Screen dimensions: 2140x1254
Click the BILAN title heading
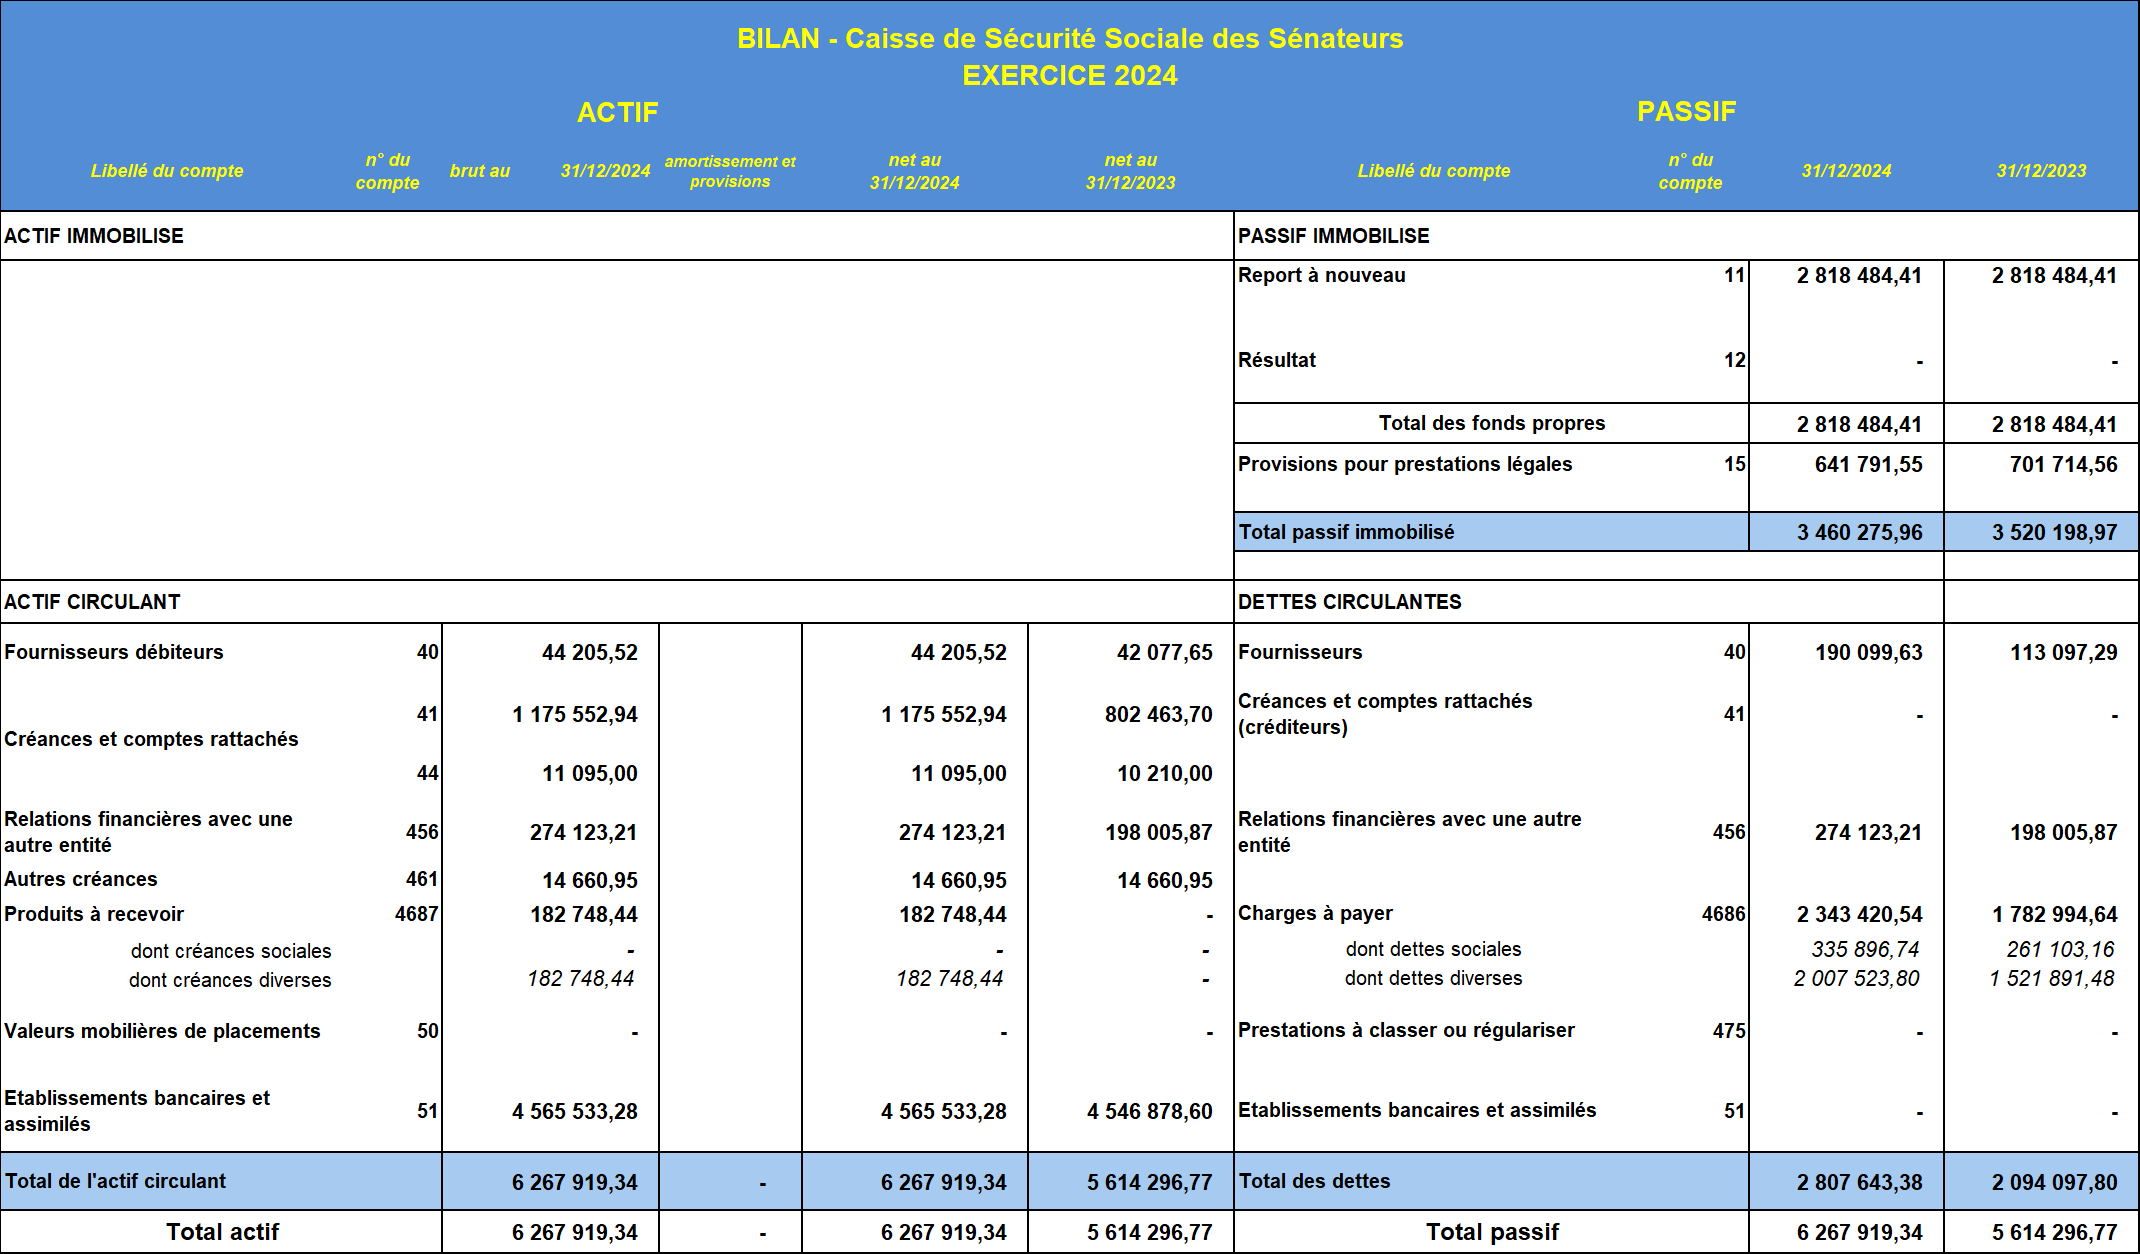1069,39
